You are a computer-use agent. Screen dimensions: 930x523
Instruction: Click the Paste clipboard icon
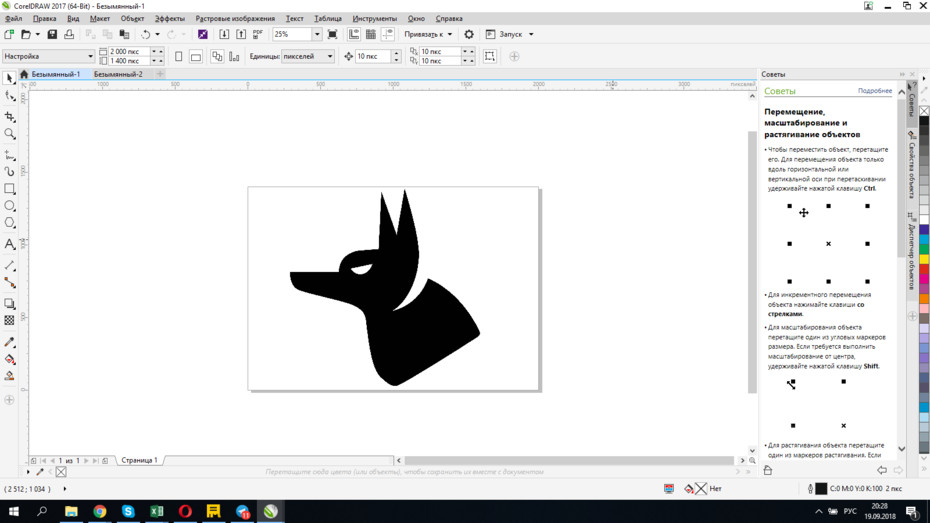click(124, 34)
